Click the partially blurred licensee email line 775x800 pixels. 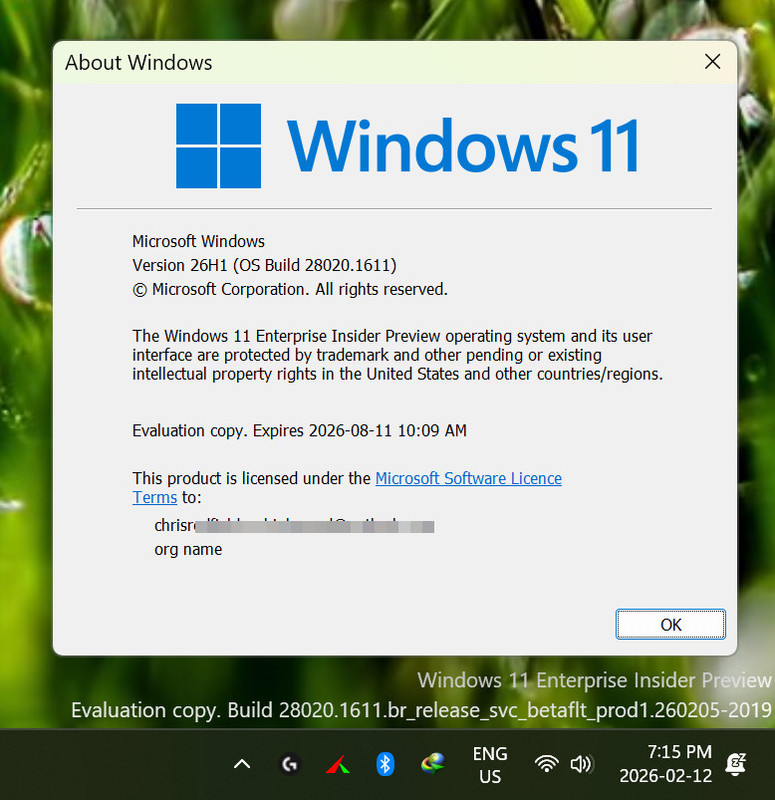tap(294, 526)
